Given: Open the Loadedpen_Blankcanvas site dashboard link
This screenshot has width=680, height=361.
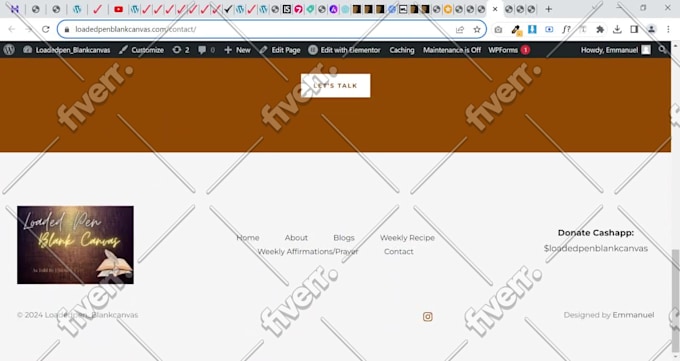Looking at the screenshot, I should (67, 50).
